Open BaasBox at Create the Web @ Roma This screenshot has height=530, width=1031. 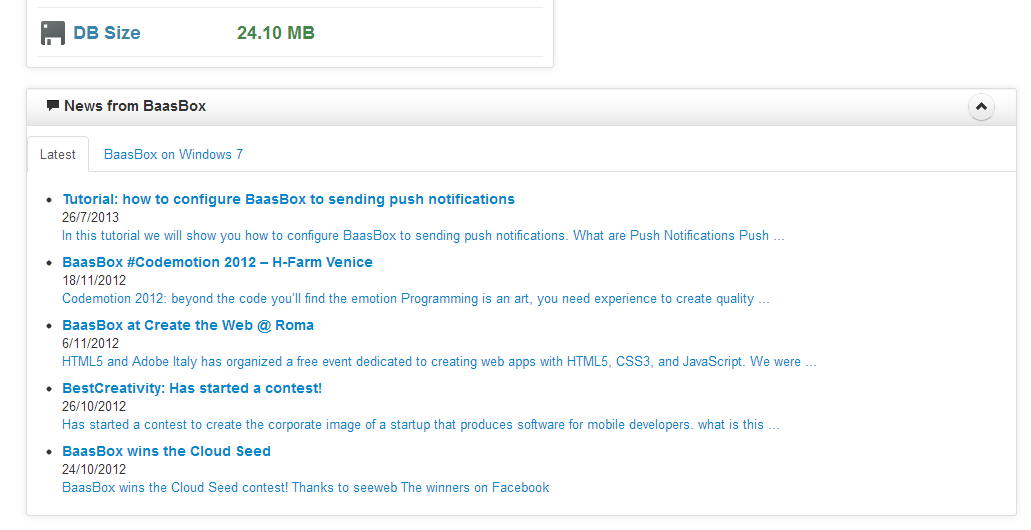(188, 325)
